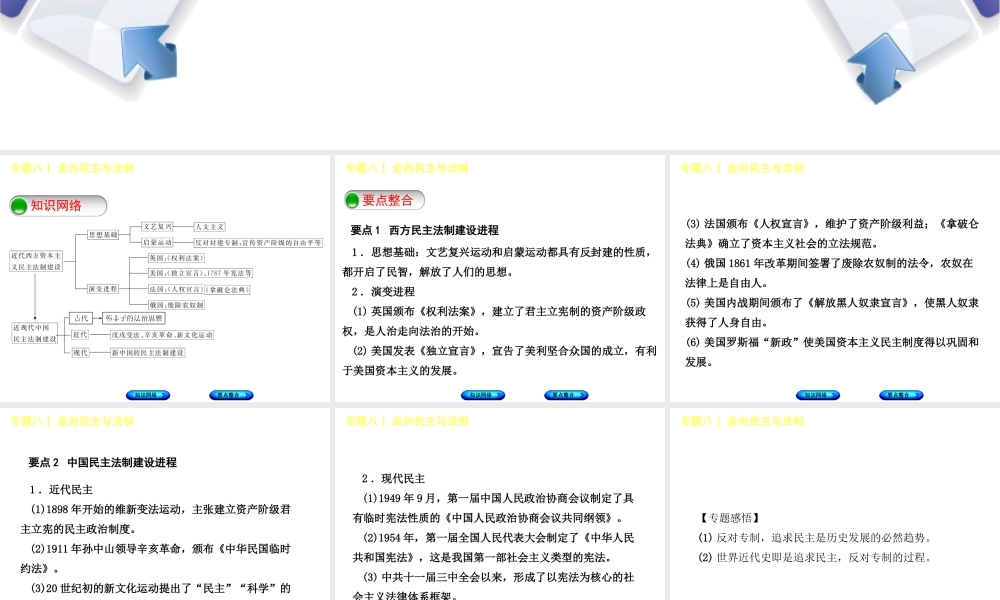Click the large 要点整合 badge with green circle
The height and width of the screenshot is (600, 1000).
(385, 200)
